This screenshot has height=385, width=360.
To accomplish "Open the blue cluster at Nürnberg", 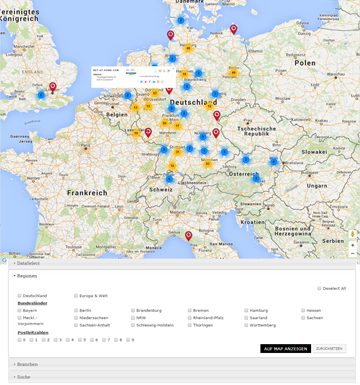I will click(x=203, y=137).
